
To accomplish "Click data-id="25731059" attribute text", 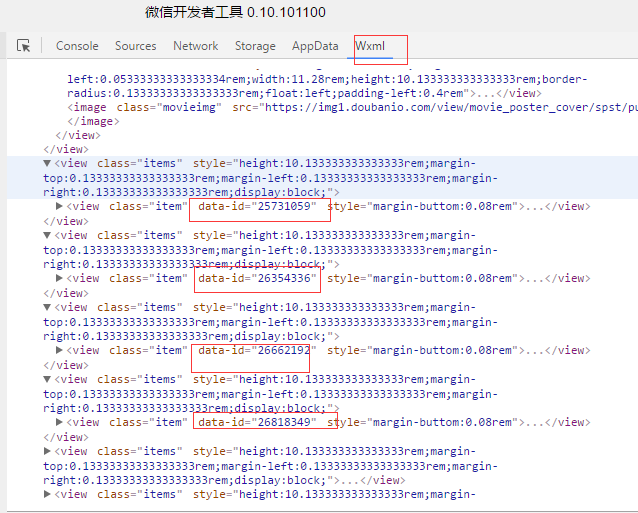I will pos(257,206).
